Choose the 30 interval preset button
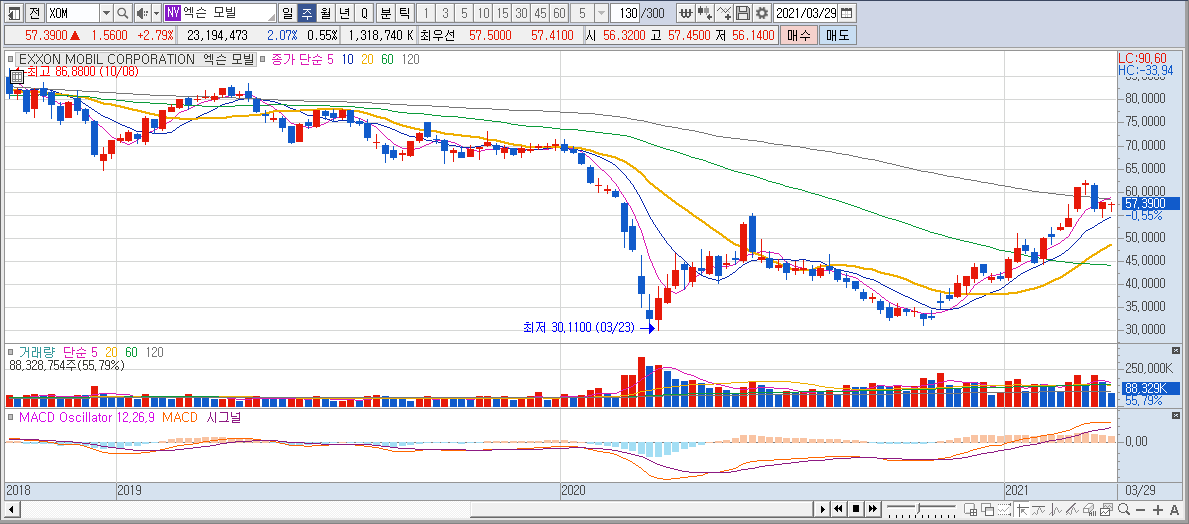Screen dimensions: 1189x524 click(x=521, y=13)
